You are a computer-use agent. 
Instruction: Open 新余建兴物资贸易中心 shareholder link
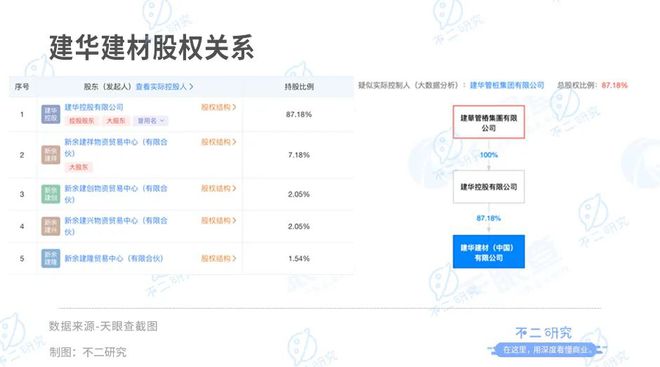coord(116,226)
